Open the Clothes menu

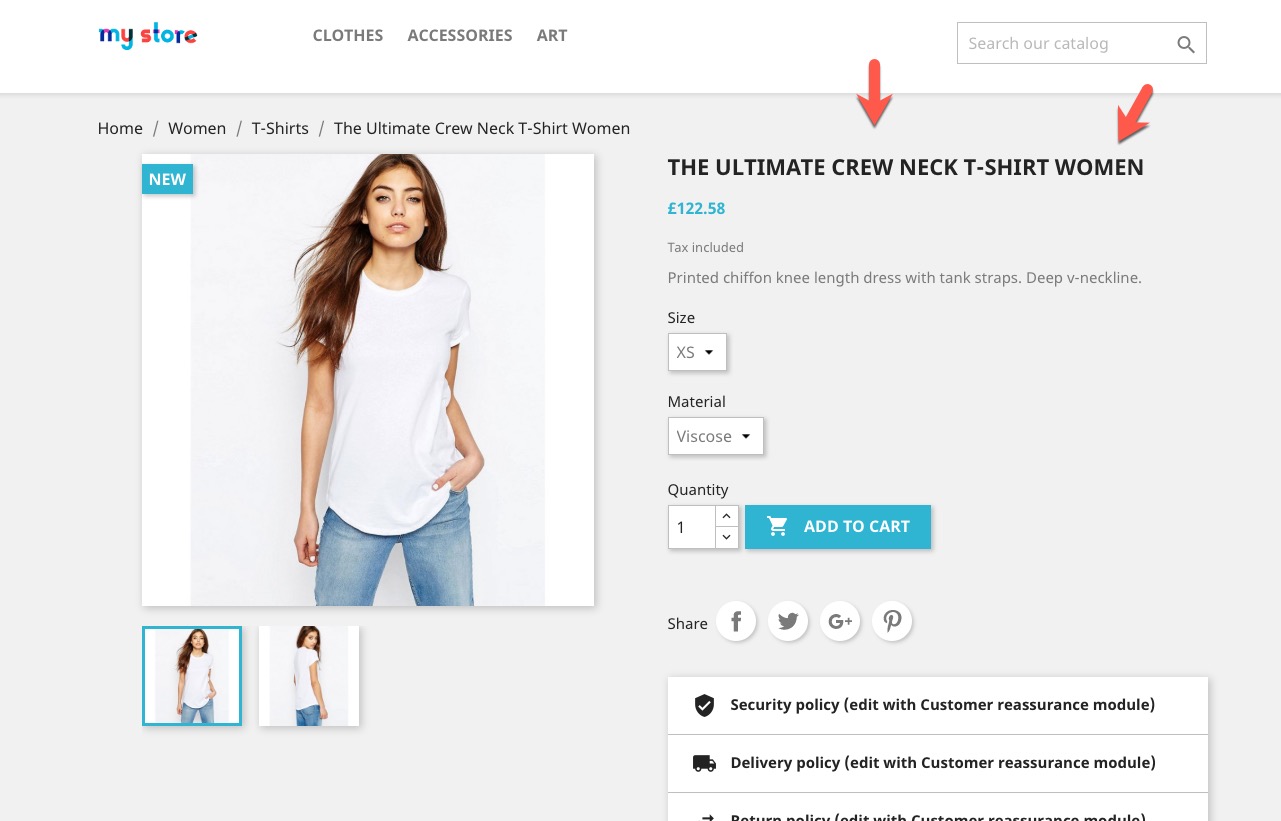click(x=348, y=35)
